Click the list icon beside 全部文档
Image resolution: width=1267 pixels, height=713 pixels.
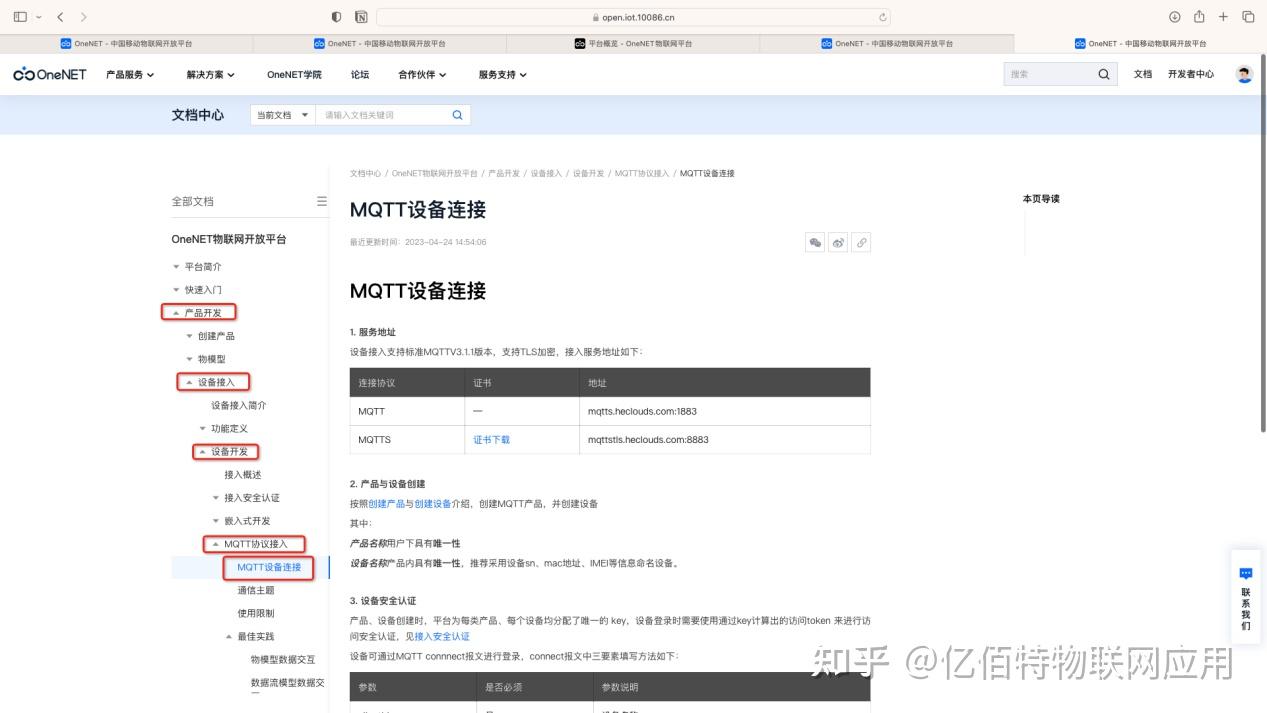(x=321, y=200)
